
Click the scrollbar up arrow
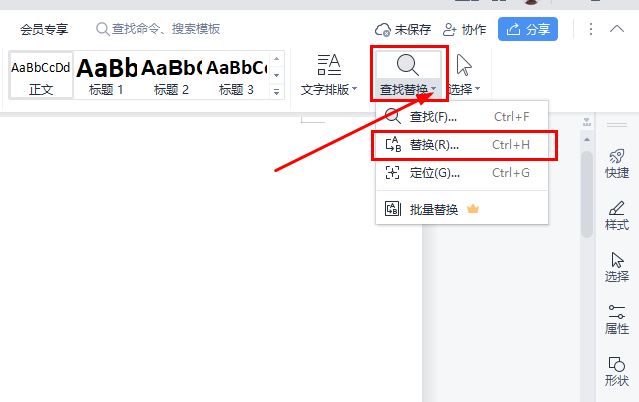(x=587, y=140)
